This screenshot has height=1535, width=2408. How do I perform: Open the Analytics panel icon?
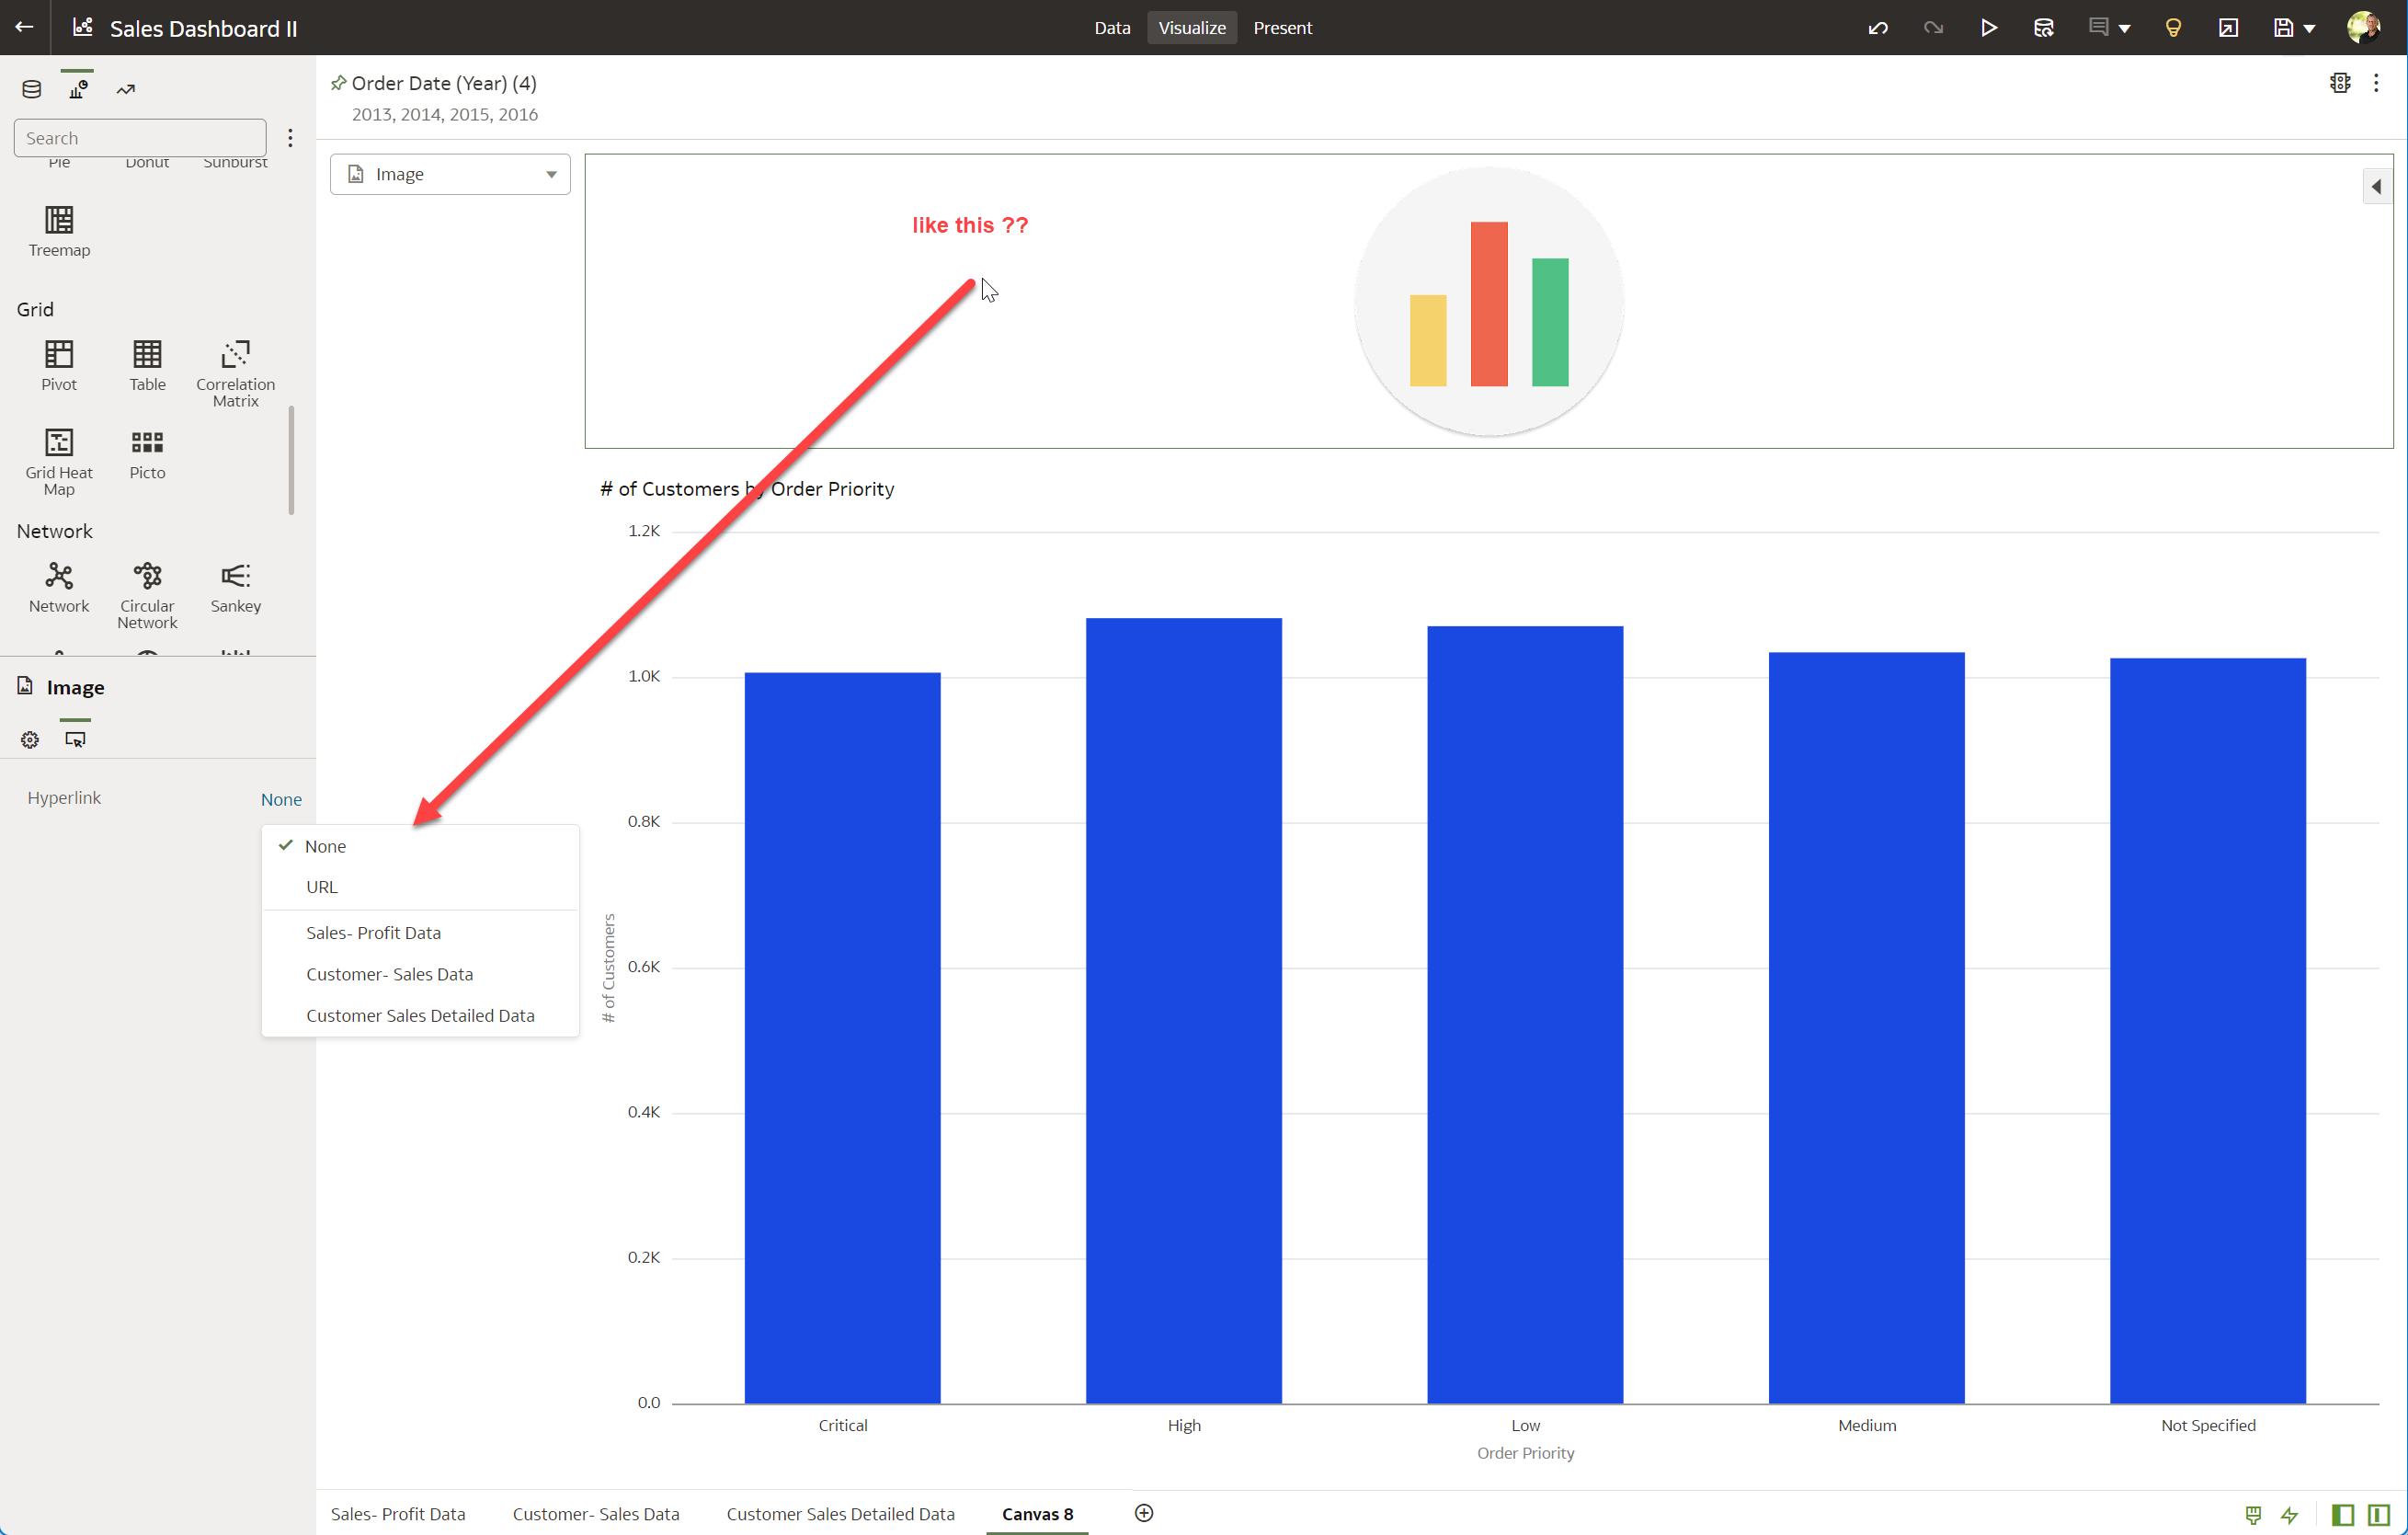(x=125, y=89)
